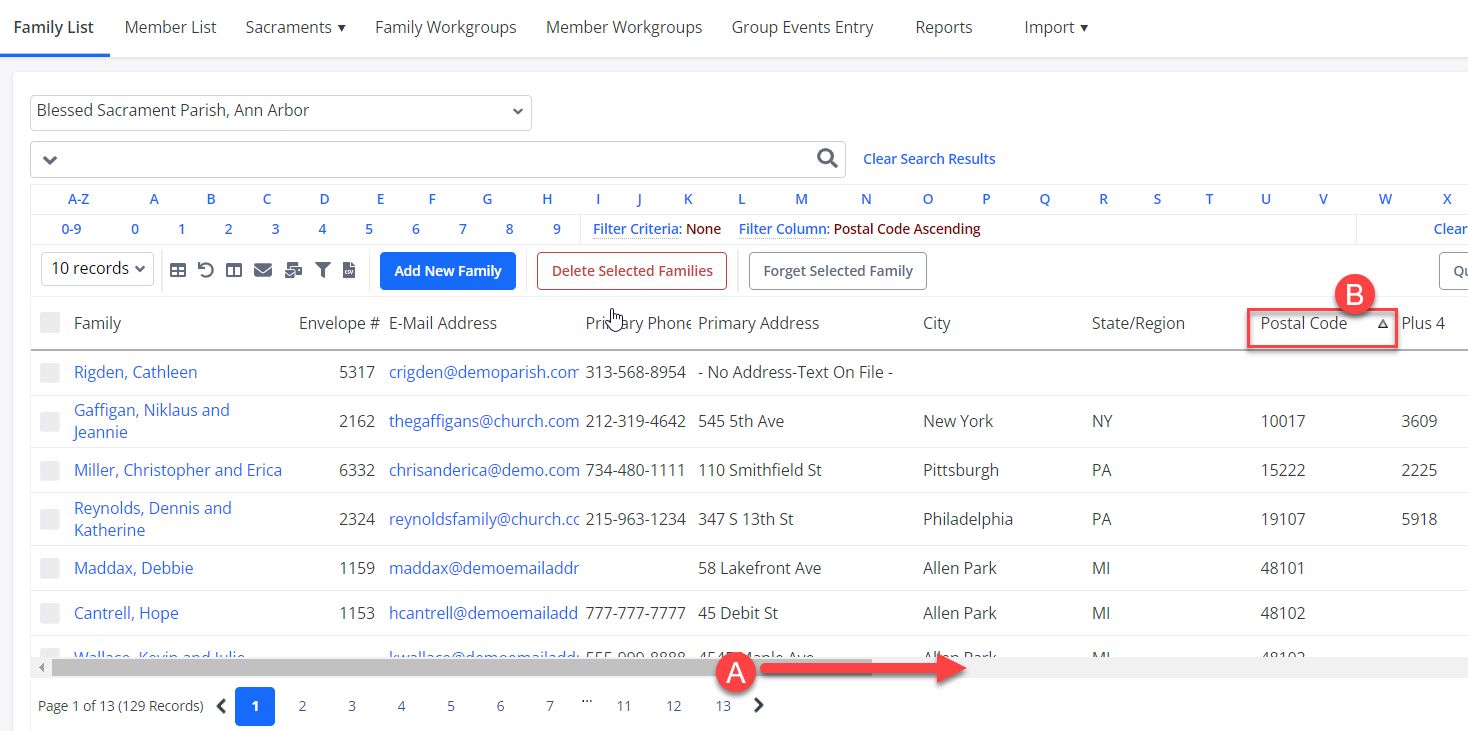The height and width of the screenshot is (731, 1468).
Task: Open the Filter Column selector
Action: pyautogui.click(x=784, y=229)
